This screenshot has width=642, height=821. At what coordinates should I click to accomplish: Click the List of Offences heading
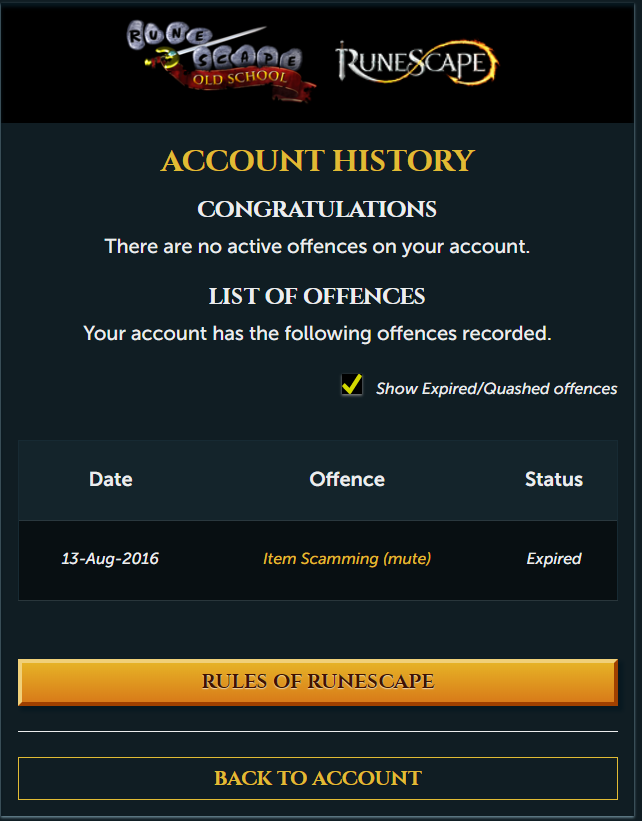317,296
